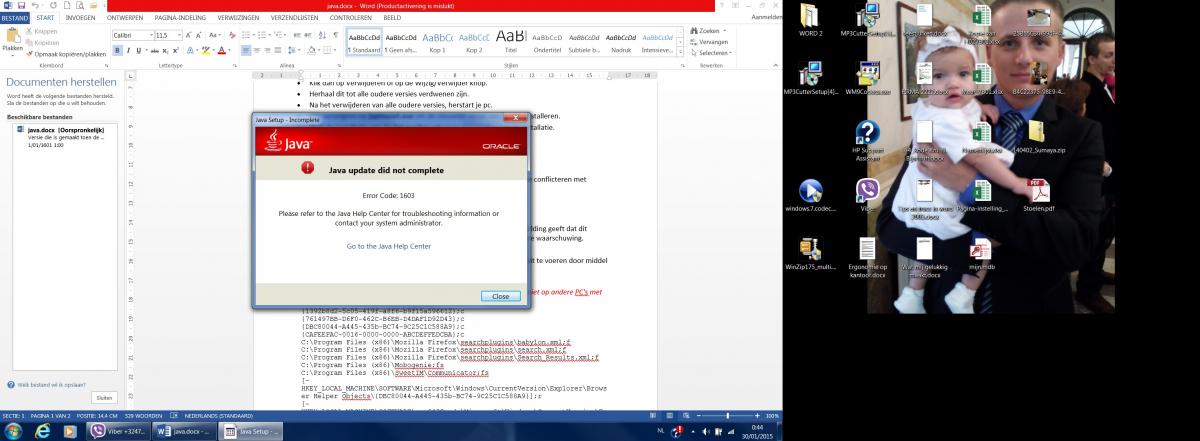Click the multilevel list icon
The width and height of the screenshot is (1200, 441).
[277, 35]
